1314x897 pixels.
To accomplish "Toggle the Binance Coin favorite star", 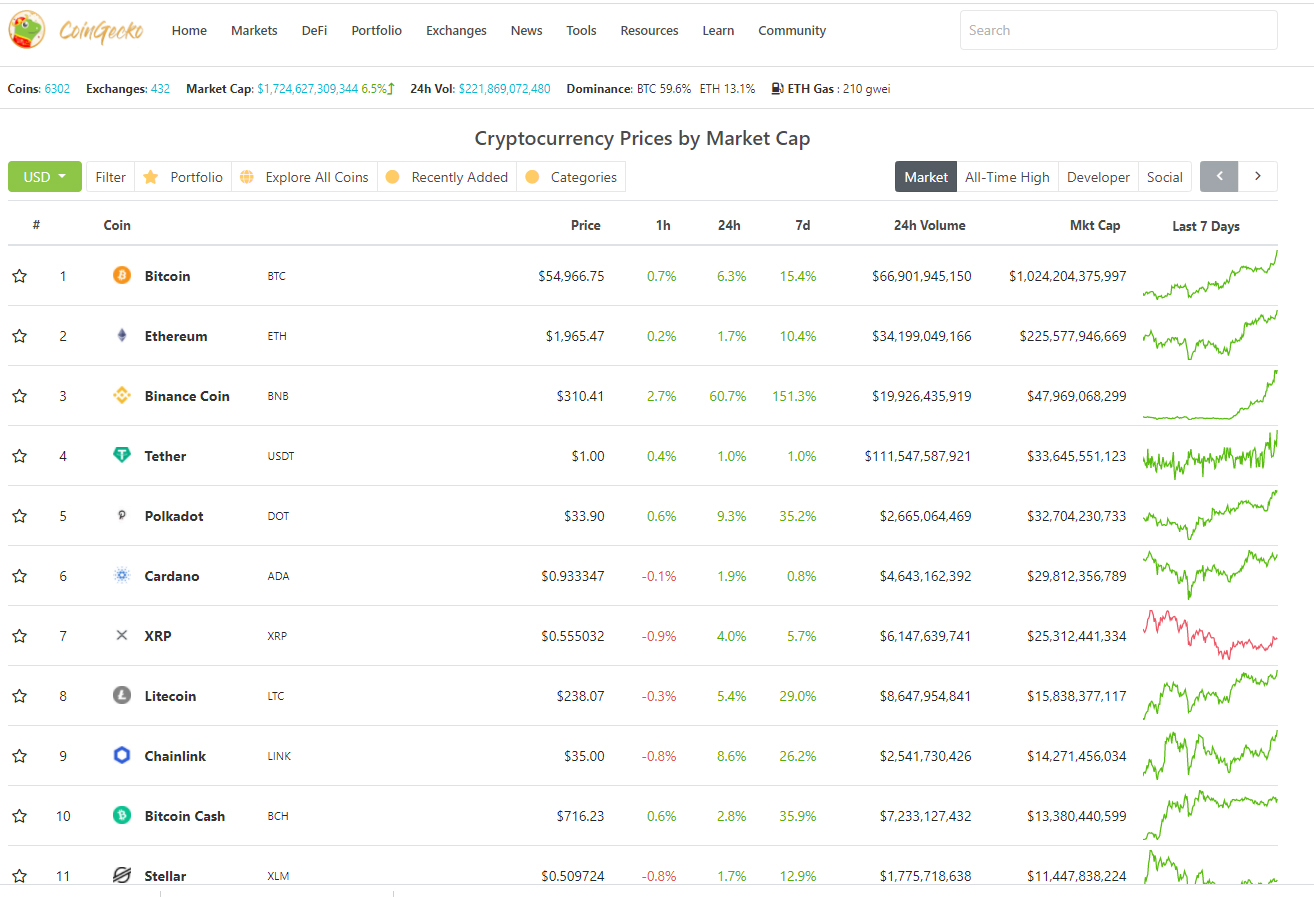I will 19,396.
